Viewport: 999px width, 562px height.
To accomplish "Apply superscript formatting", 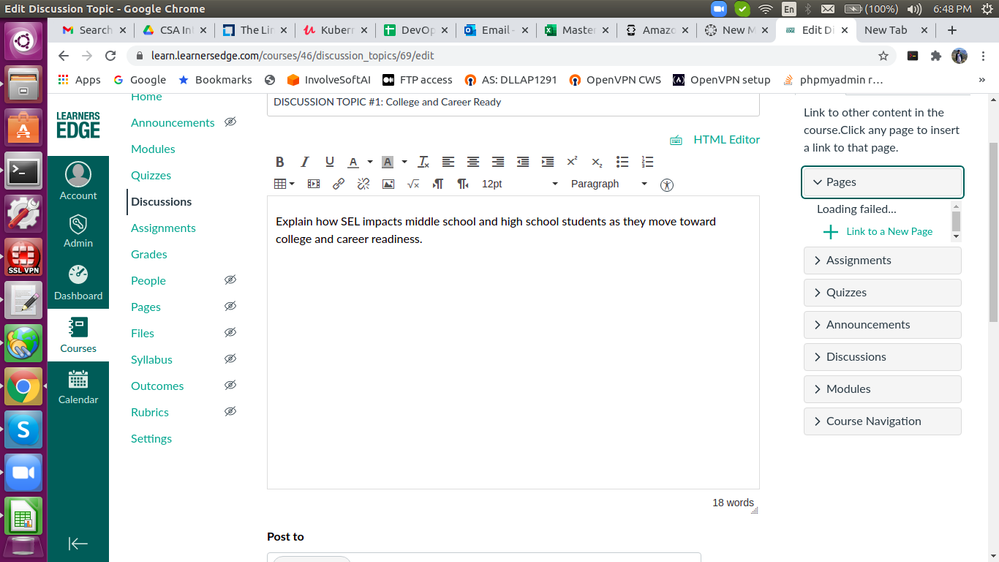I will coord(572,162).
